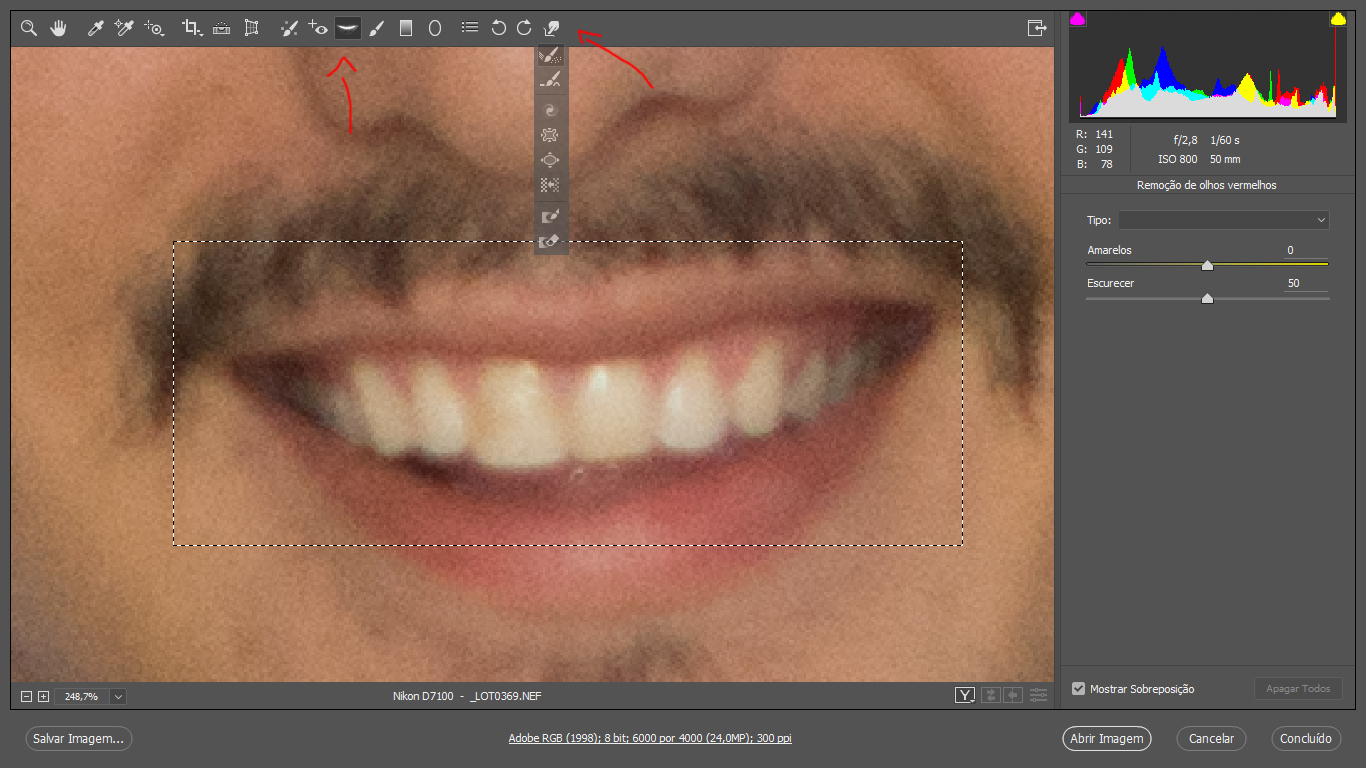Pick the bloat tool in flyout

pyautogui.click(x=551, y=160)
